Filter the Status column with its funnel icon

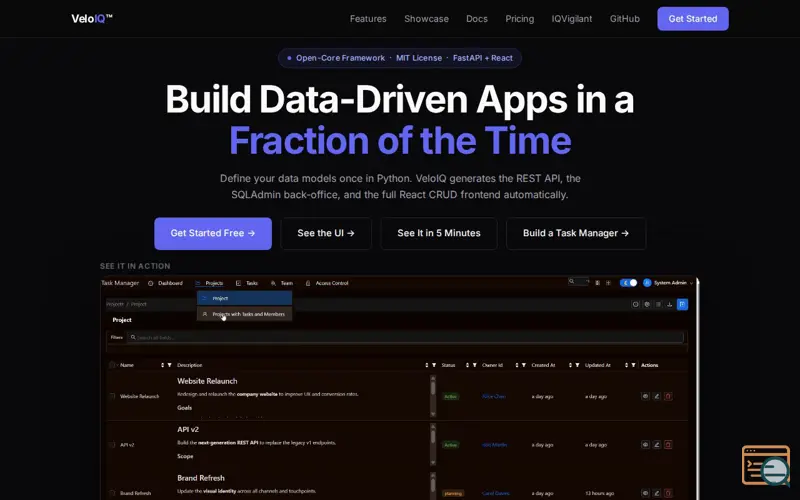(x=474, y=365)
